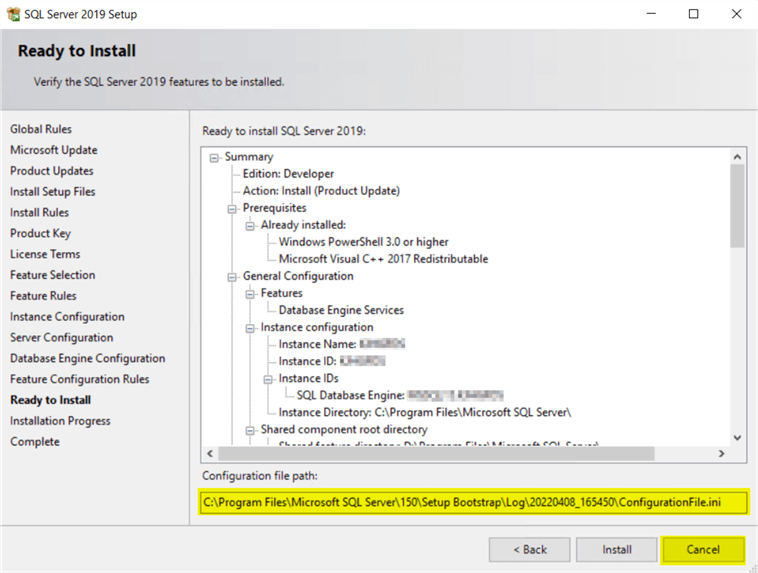Select the Edition: Developer row

[x=288, y=174]
